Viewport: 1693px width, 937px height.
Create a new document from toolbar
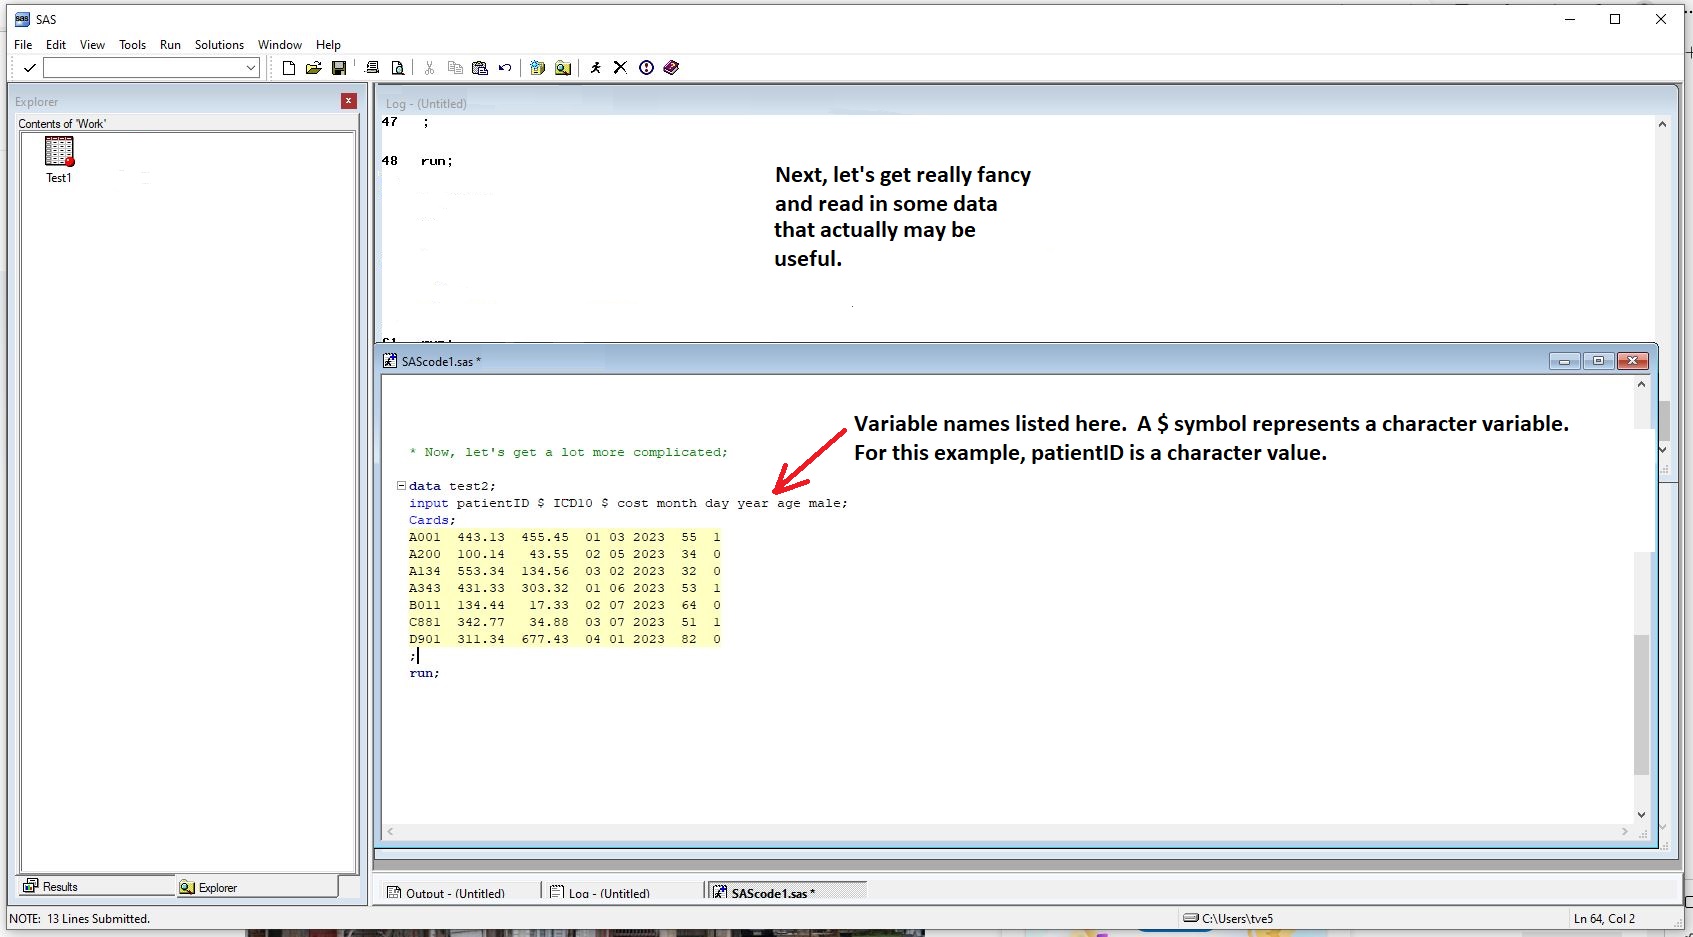tap(289, 68)
